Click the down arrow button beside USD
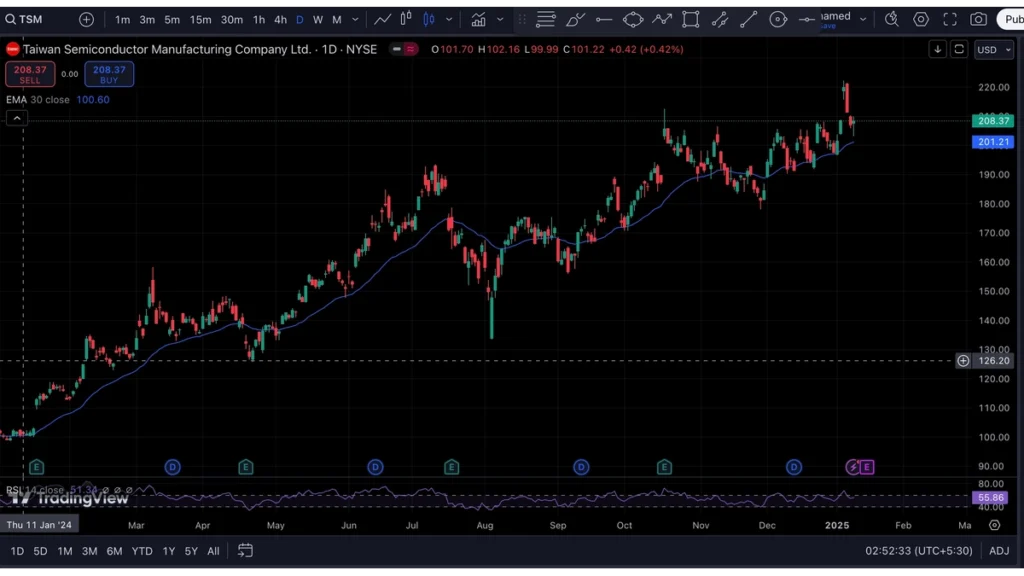The image size is (1024, 576). [938, 50]
